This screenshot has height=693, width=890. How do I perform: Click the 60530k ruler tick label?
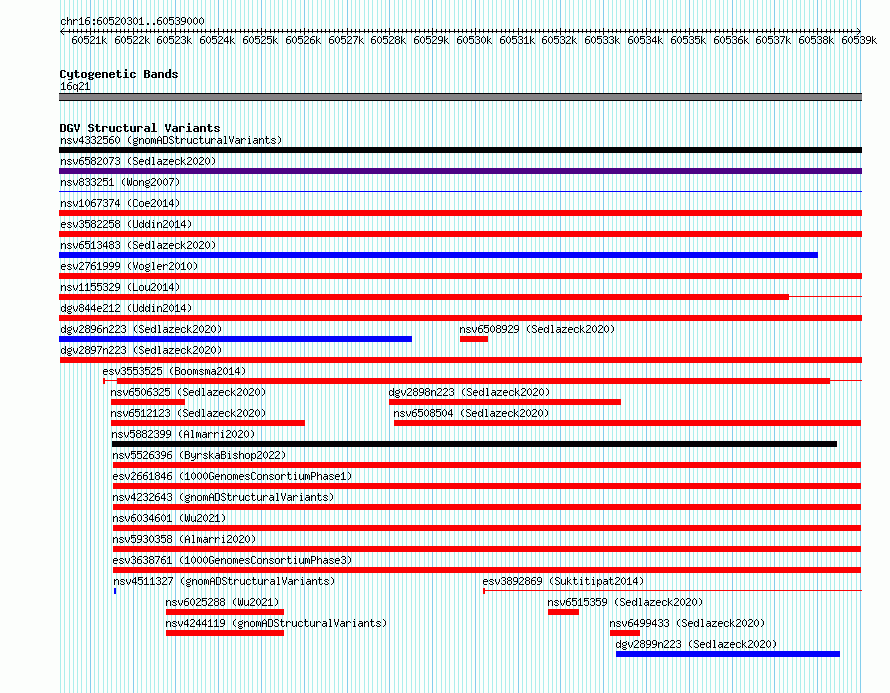474,40
